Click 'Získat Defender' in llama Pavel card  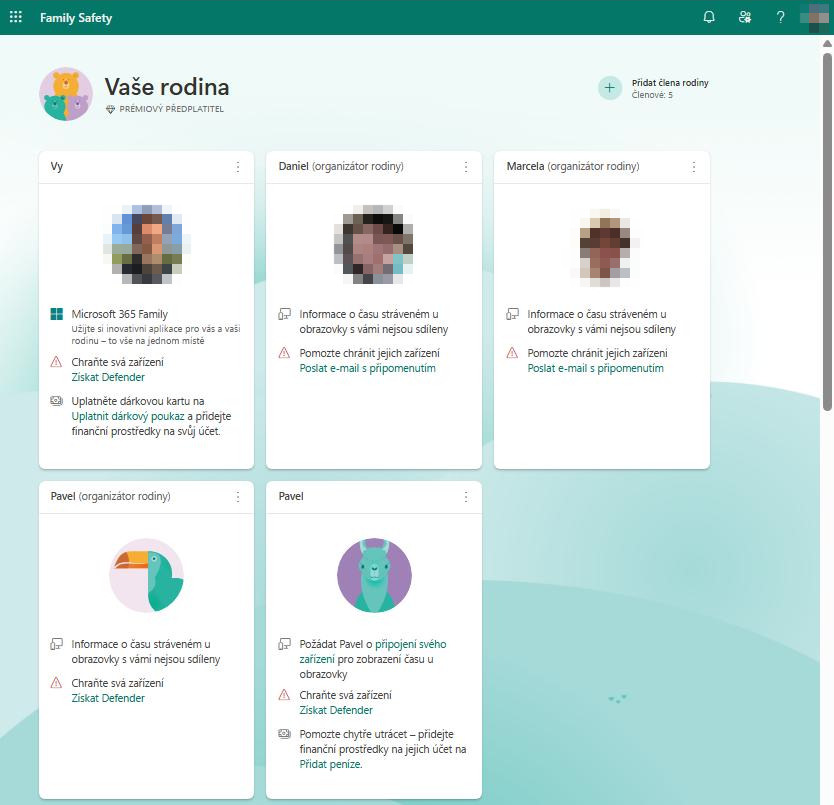pyautogui.click(x=336, y=710)
